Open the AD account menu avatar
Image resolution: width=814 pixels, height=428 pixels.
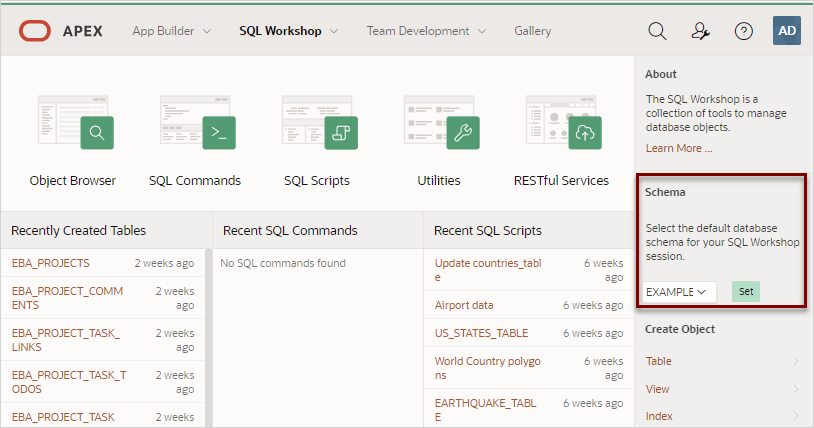pyautogui.click(x=786, y=31)
